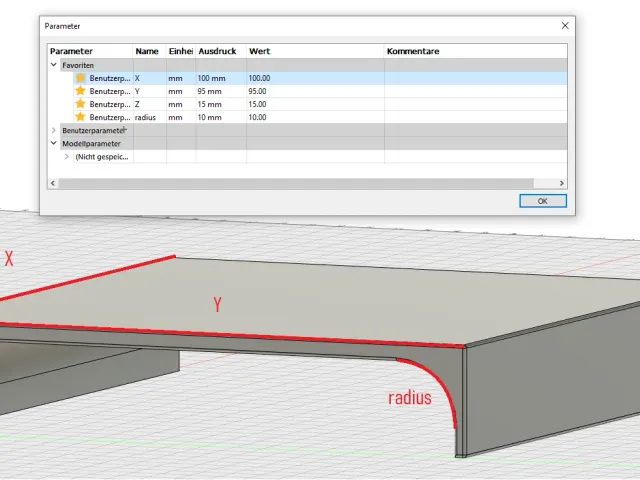
Task: Select the 100 mm expression field for X
Action: click(220, 78)
